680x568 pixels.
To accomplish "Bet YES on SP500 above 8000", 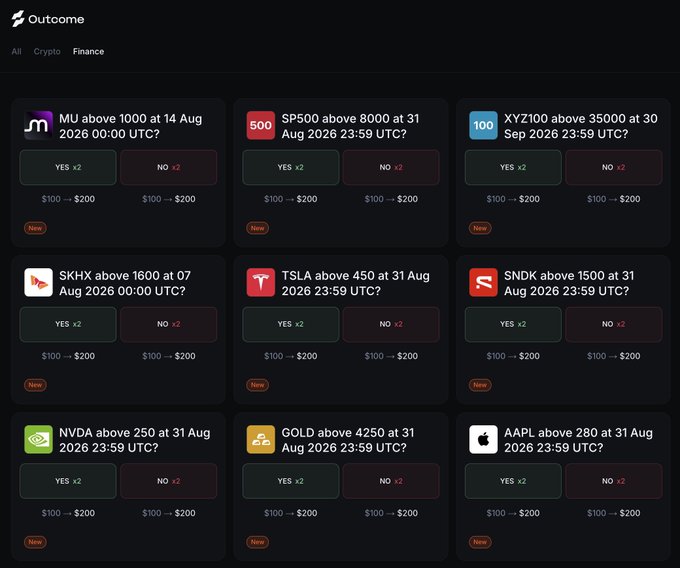I will coord(291,167).
